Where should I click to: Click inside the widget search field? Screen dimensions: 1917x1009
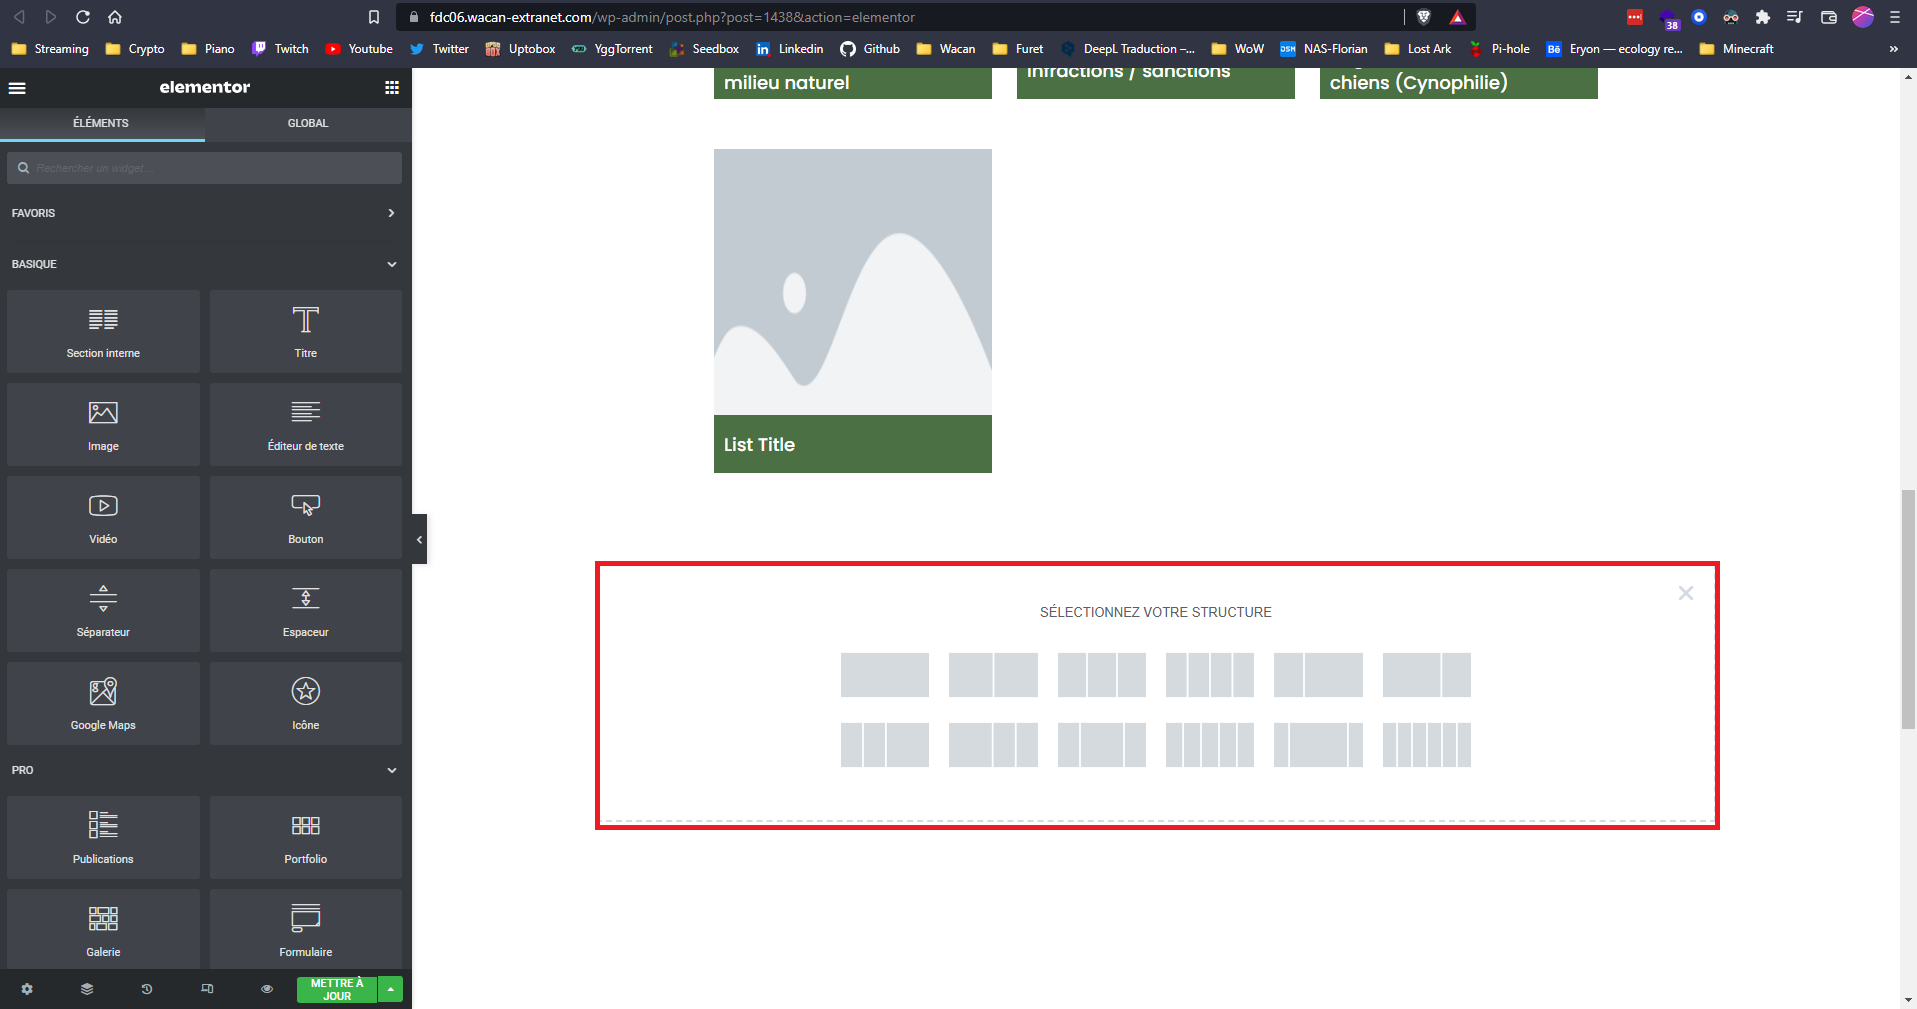pyautogui.click(x=204, y=167)
